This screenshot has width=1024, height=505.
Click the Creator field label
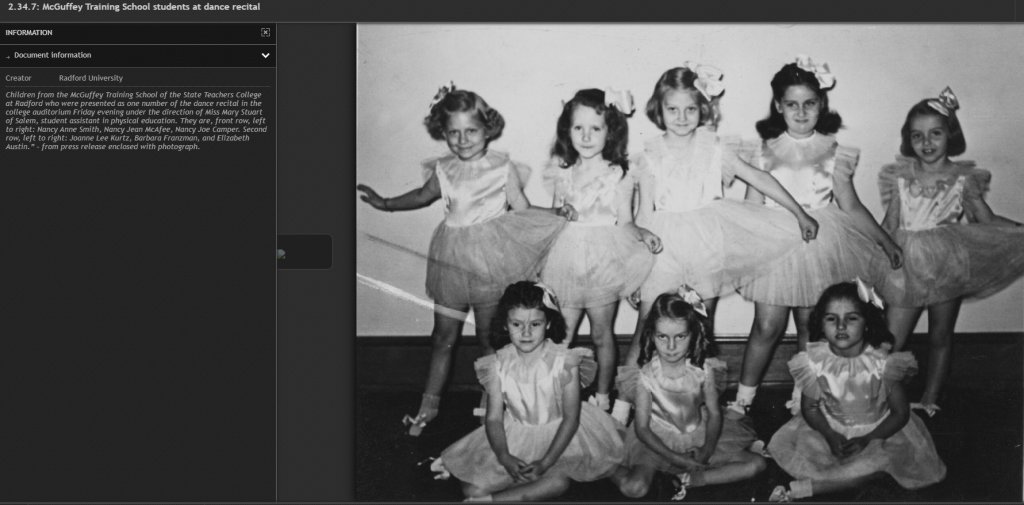(x=18, y=78)
